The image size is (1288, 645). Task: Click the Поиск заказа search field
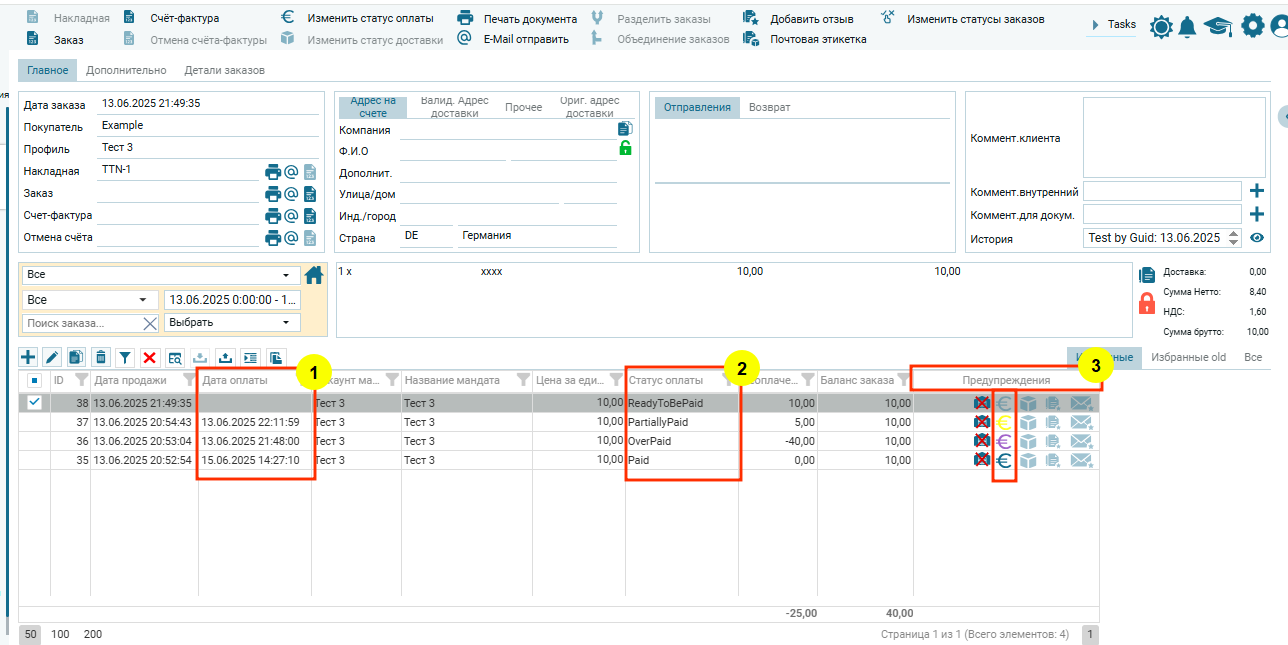tap(80, 323)
